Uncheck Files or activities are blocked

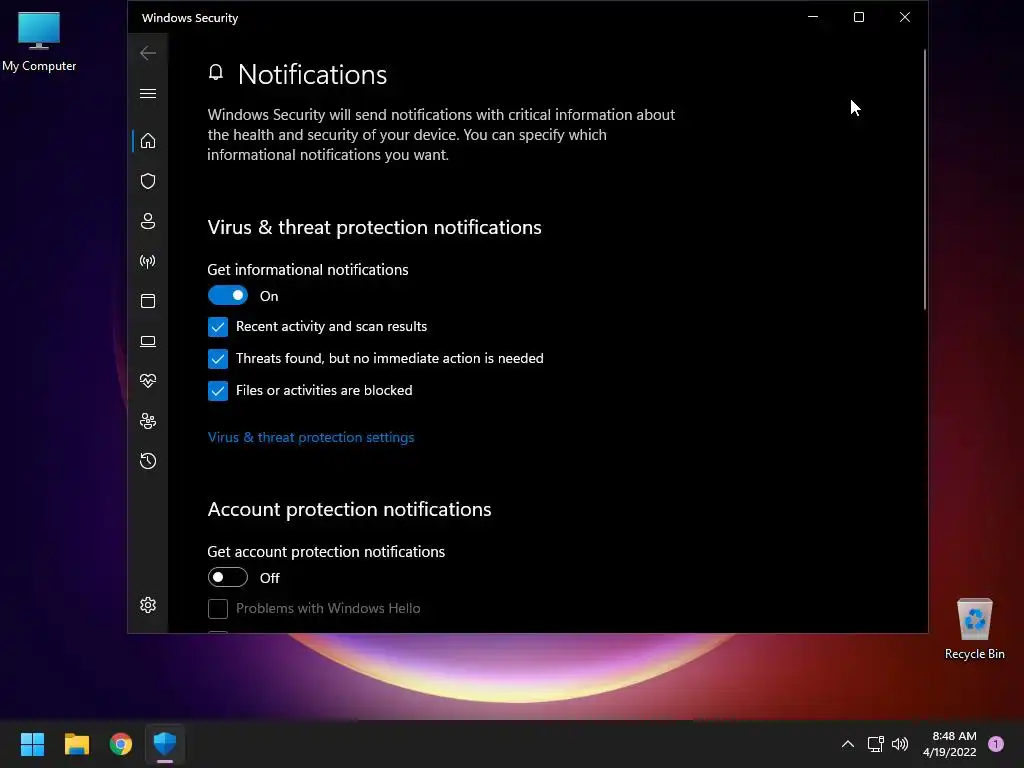217,391
